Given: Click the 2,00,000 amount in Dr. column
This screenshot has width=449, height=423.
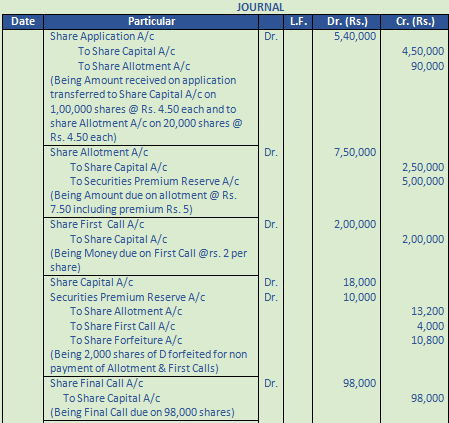Looking at the screenshot, I should (x=355, y=224).
